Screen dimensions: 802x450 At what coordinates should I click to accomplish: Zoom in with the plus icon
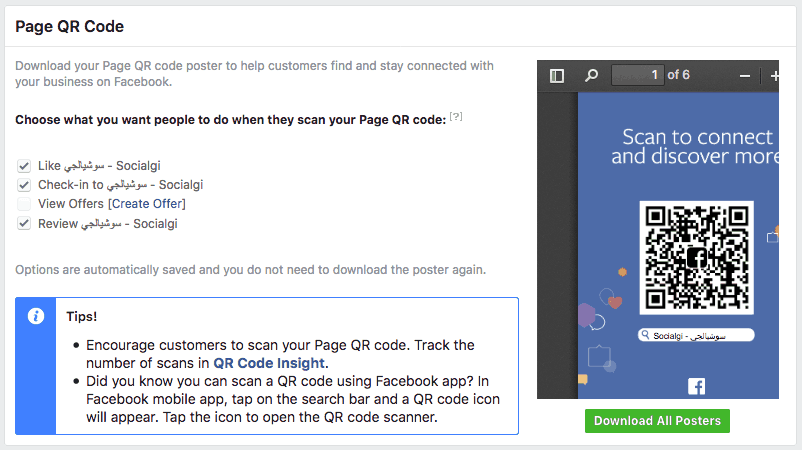tap(774, 76)
